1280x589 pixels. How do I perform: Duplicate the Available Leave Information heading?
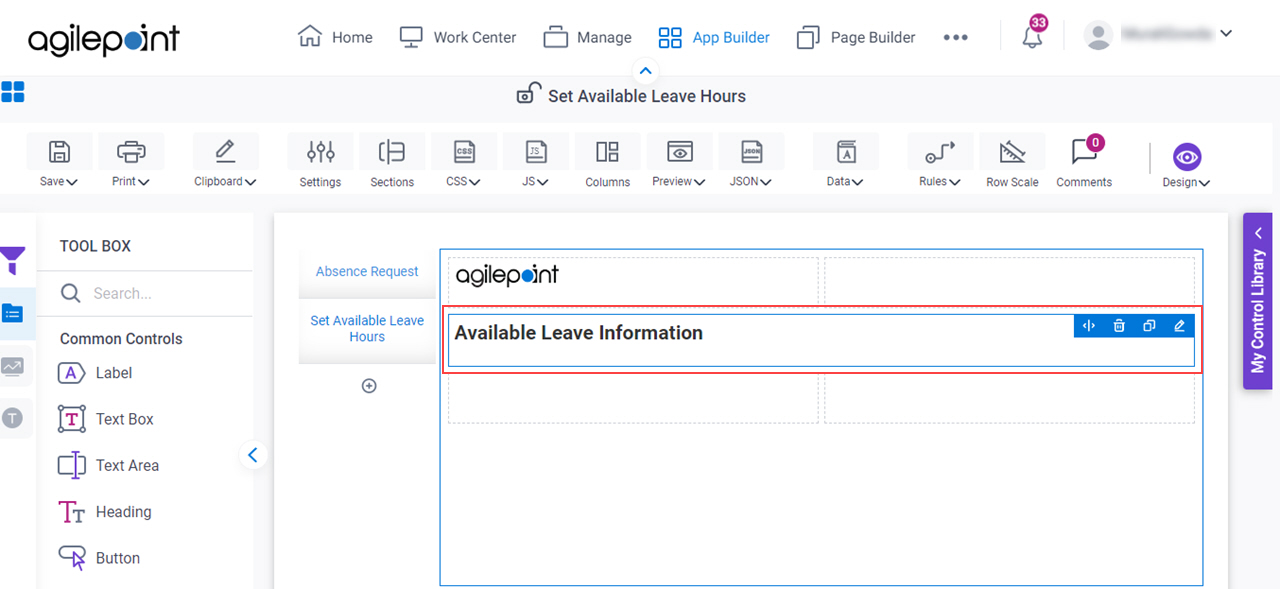click(x=1149, y=326)
